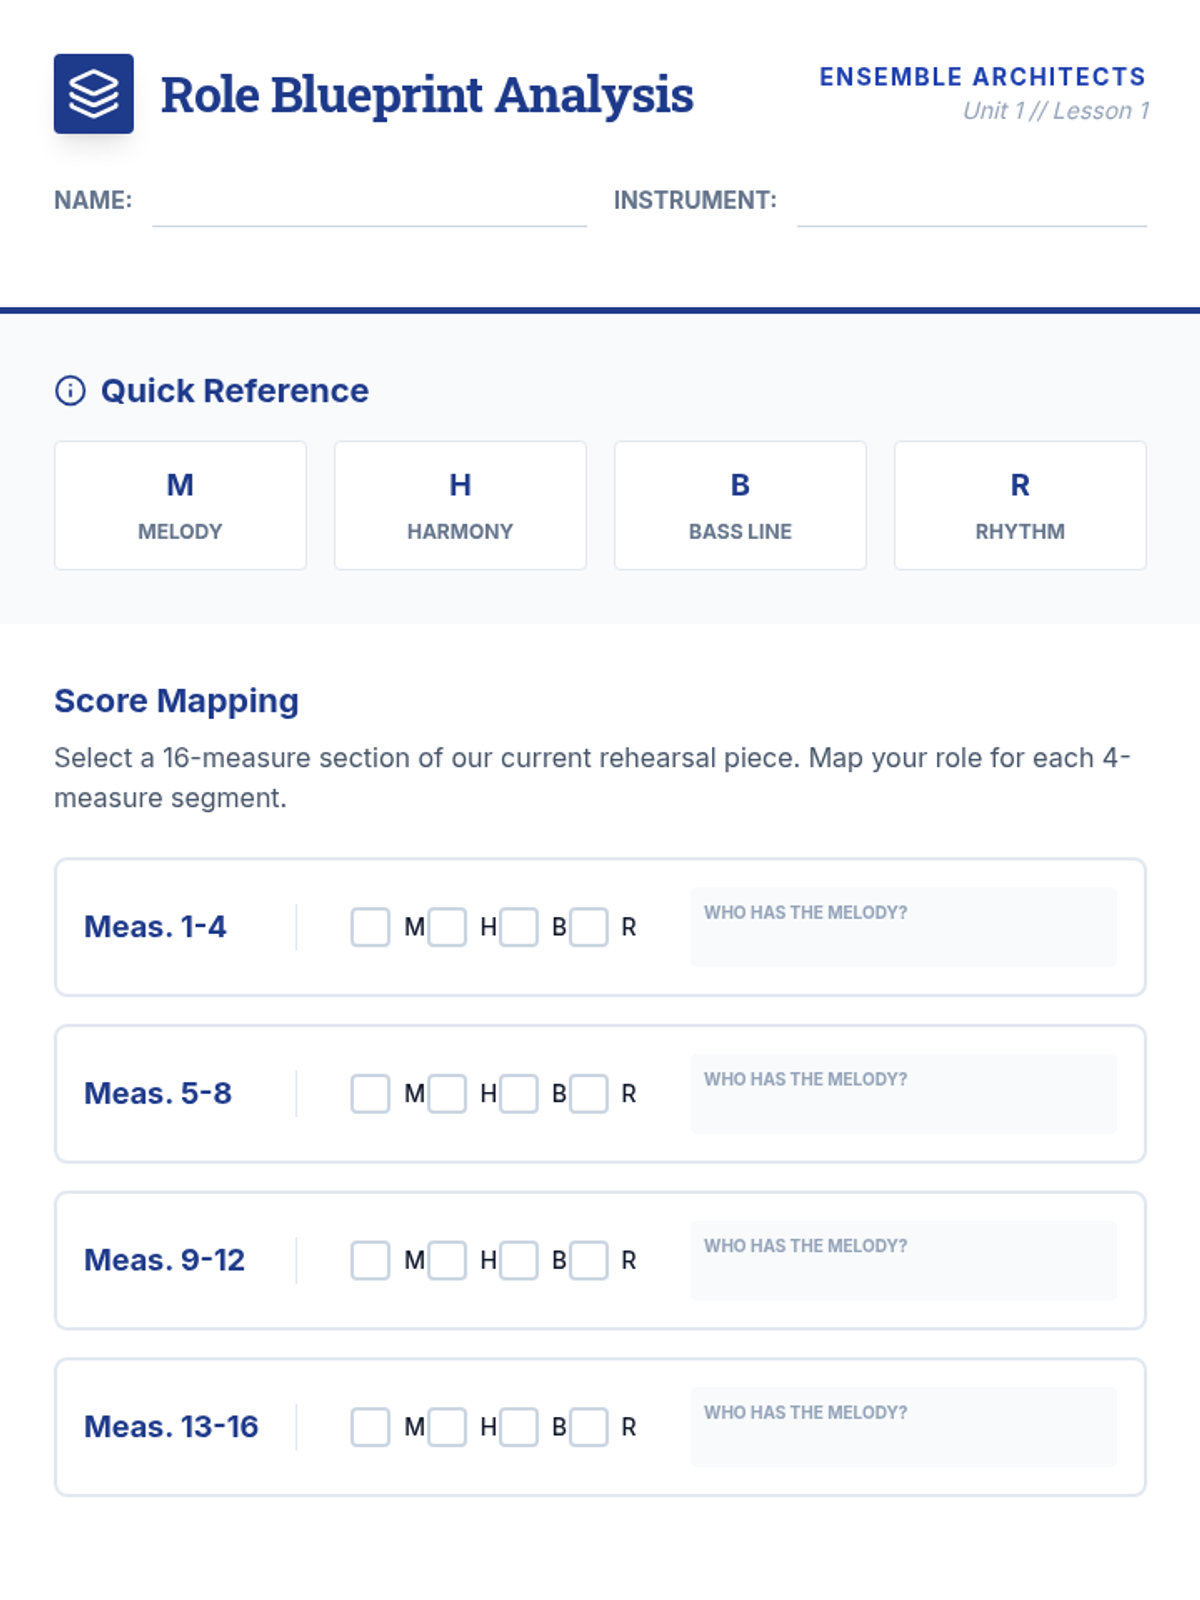
Task: Click melody field for Meas. 1-4
Action: tap(903, 927)
